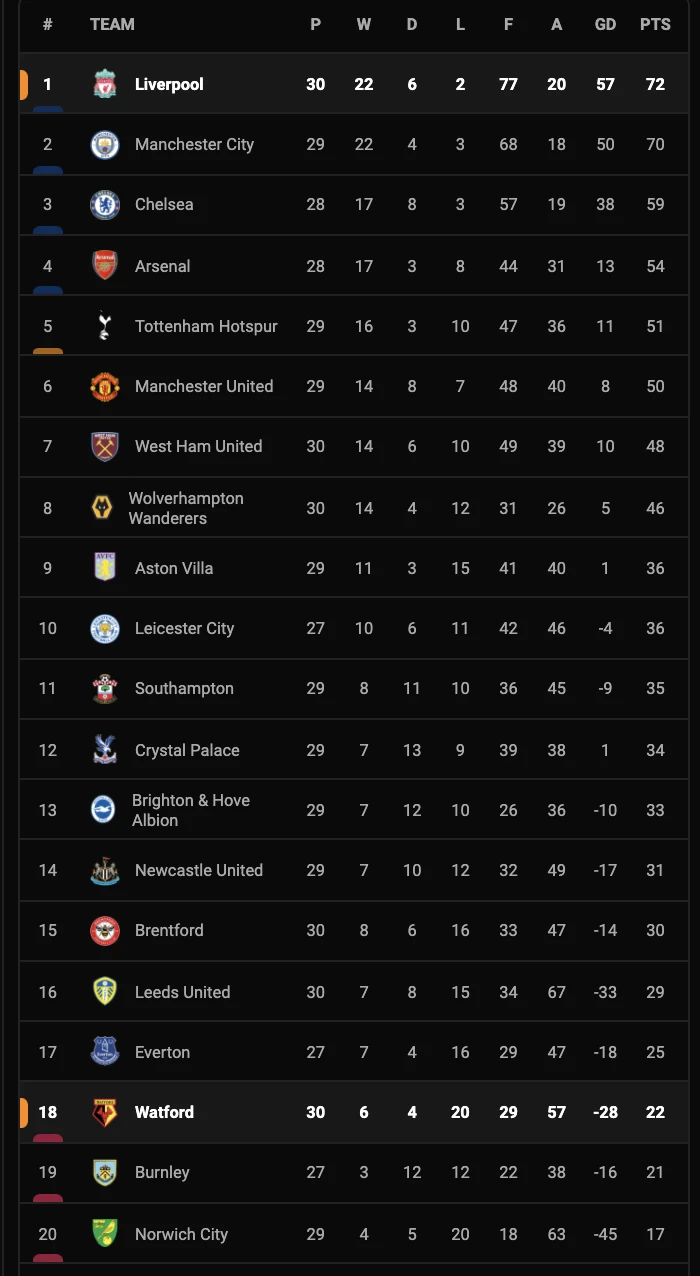
Task: Click the Manchester City club crest
Action: click(105, 144)
